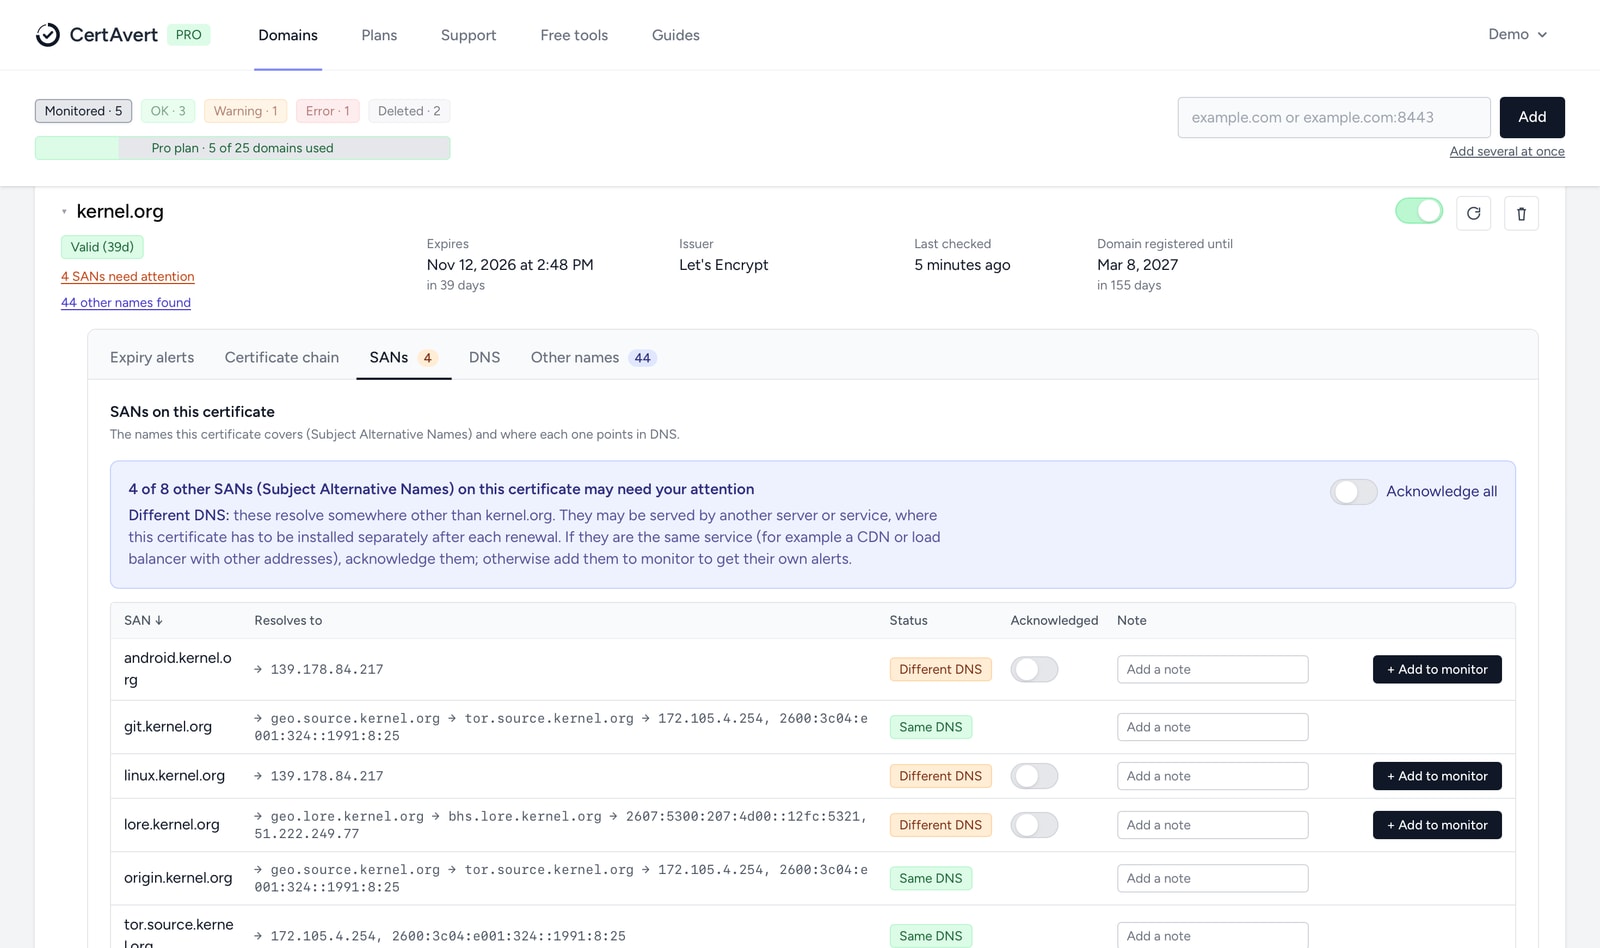Open the Plans nav item
Screen dimensions: 1600x948
(x=379, y=35)
